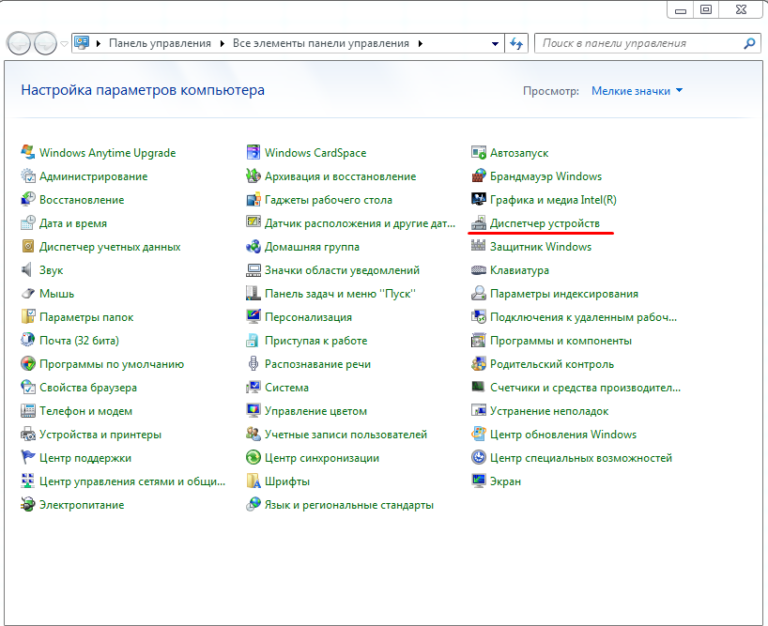Click the Параметры папок folder icon
Image resolution: width=768 pixels, height=626 pixels.
pos(28,316)
